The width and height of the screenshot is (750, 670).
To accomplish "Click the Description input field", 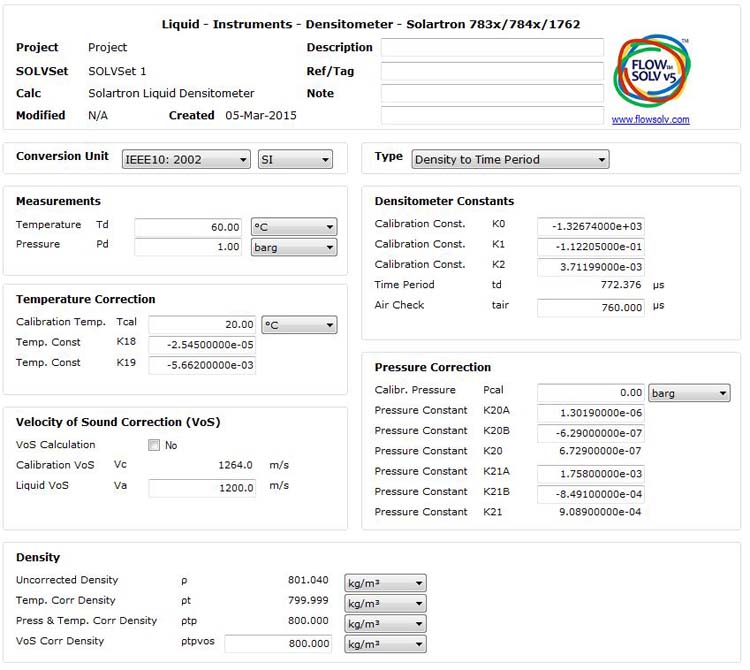I will [x=492, y=47].
